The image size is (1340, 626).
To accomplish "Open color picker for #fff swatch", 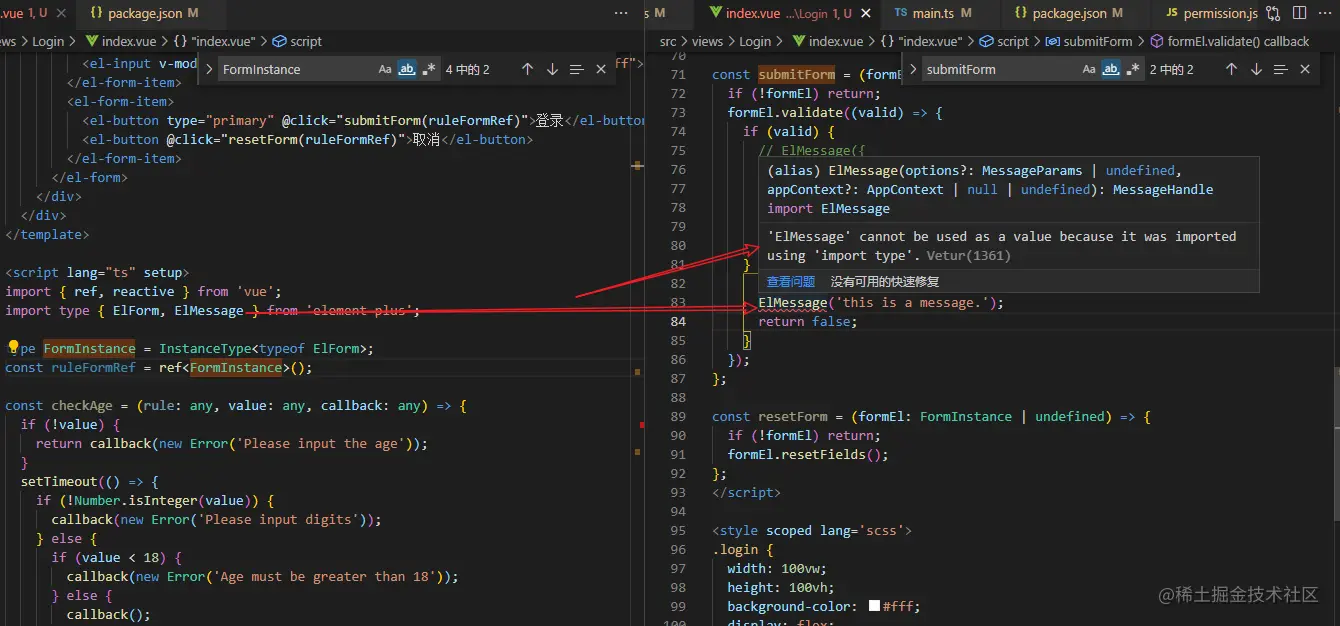I will (874, 607).
